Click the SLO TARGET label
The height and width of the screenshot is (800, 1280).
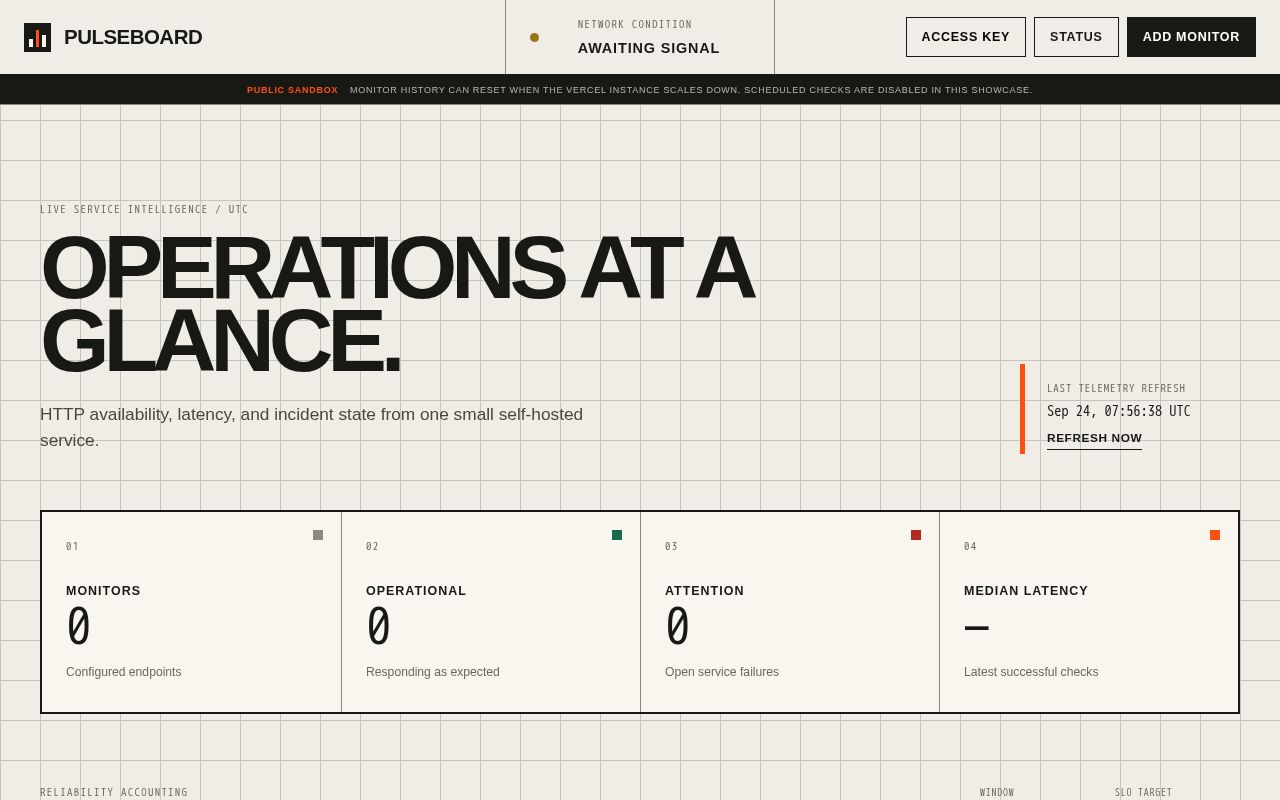pos(1144,793)
